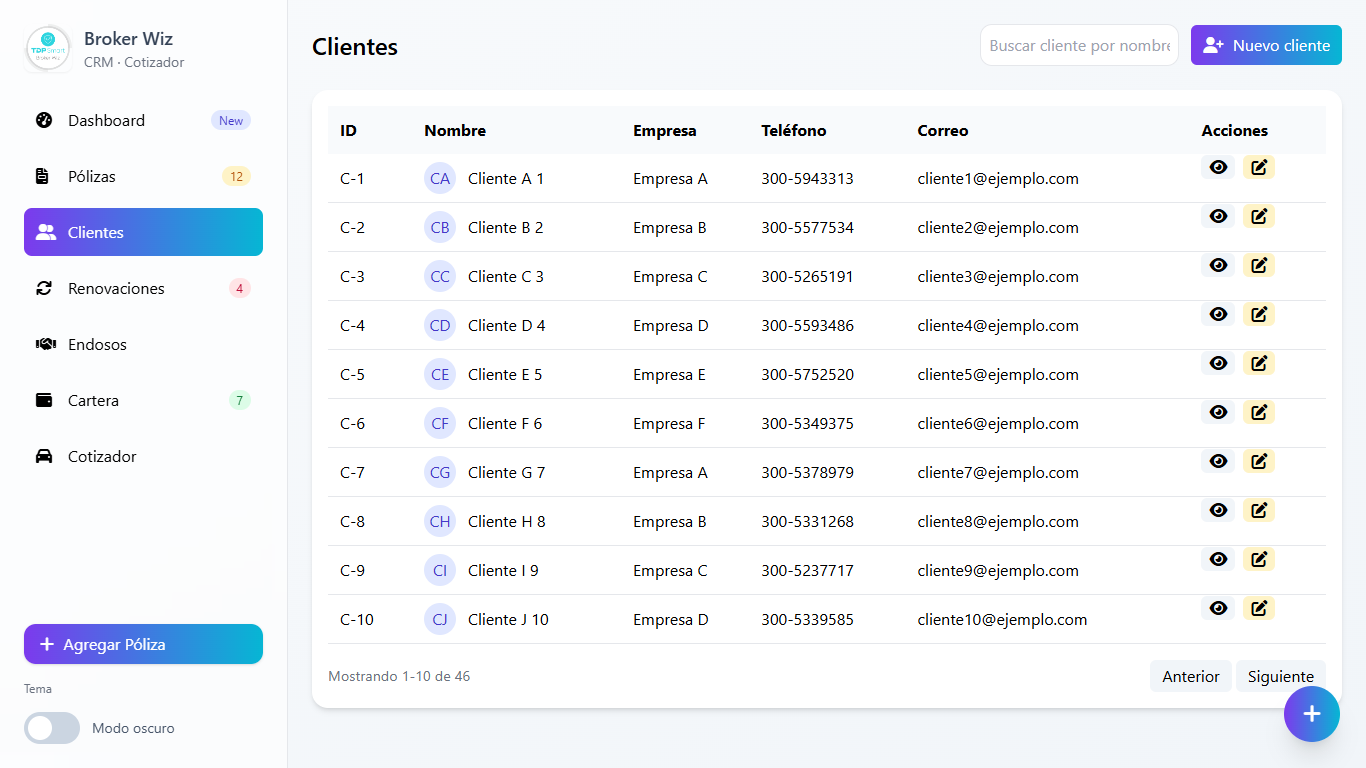Open Cartera wallet icon
The width and height of the screenshot is (1366, 768).
[x=44, y=400]
